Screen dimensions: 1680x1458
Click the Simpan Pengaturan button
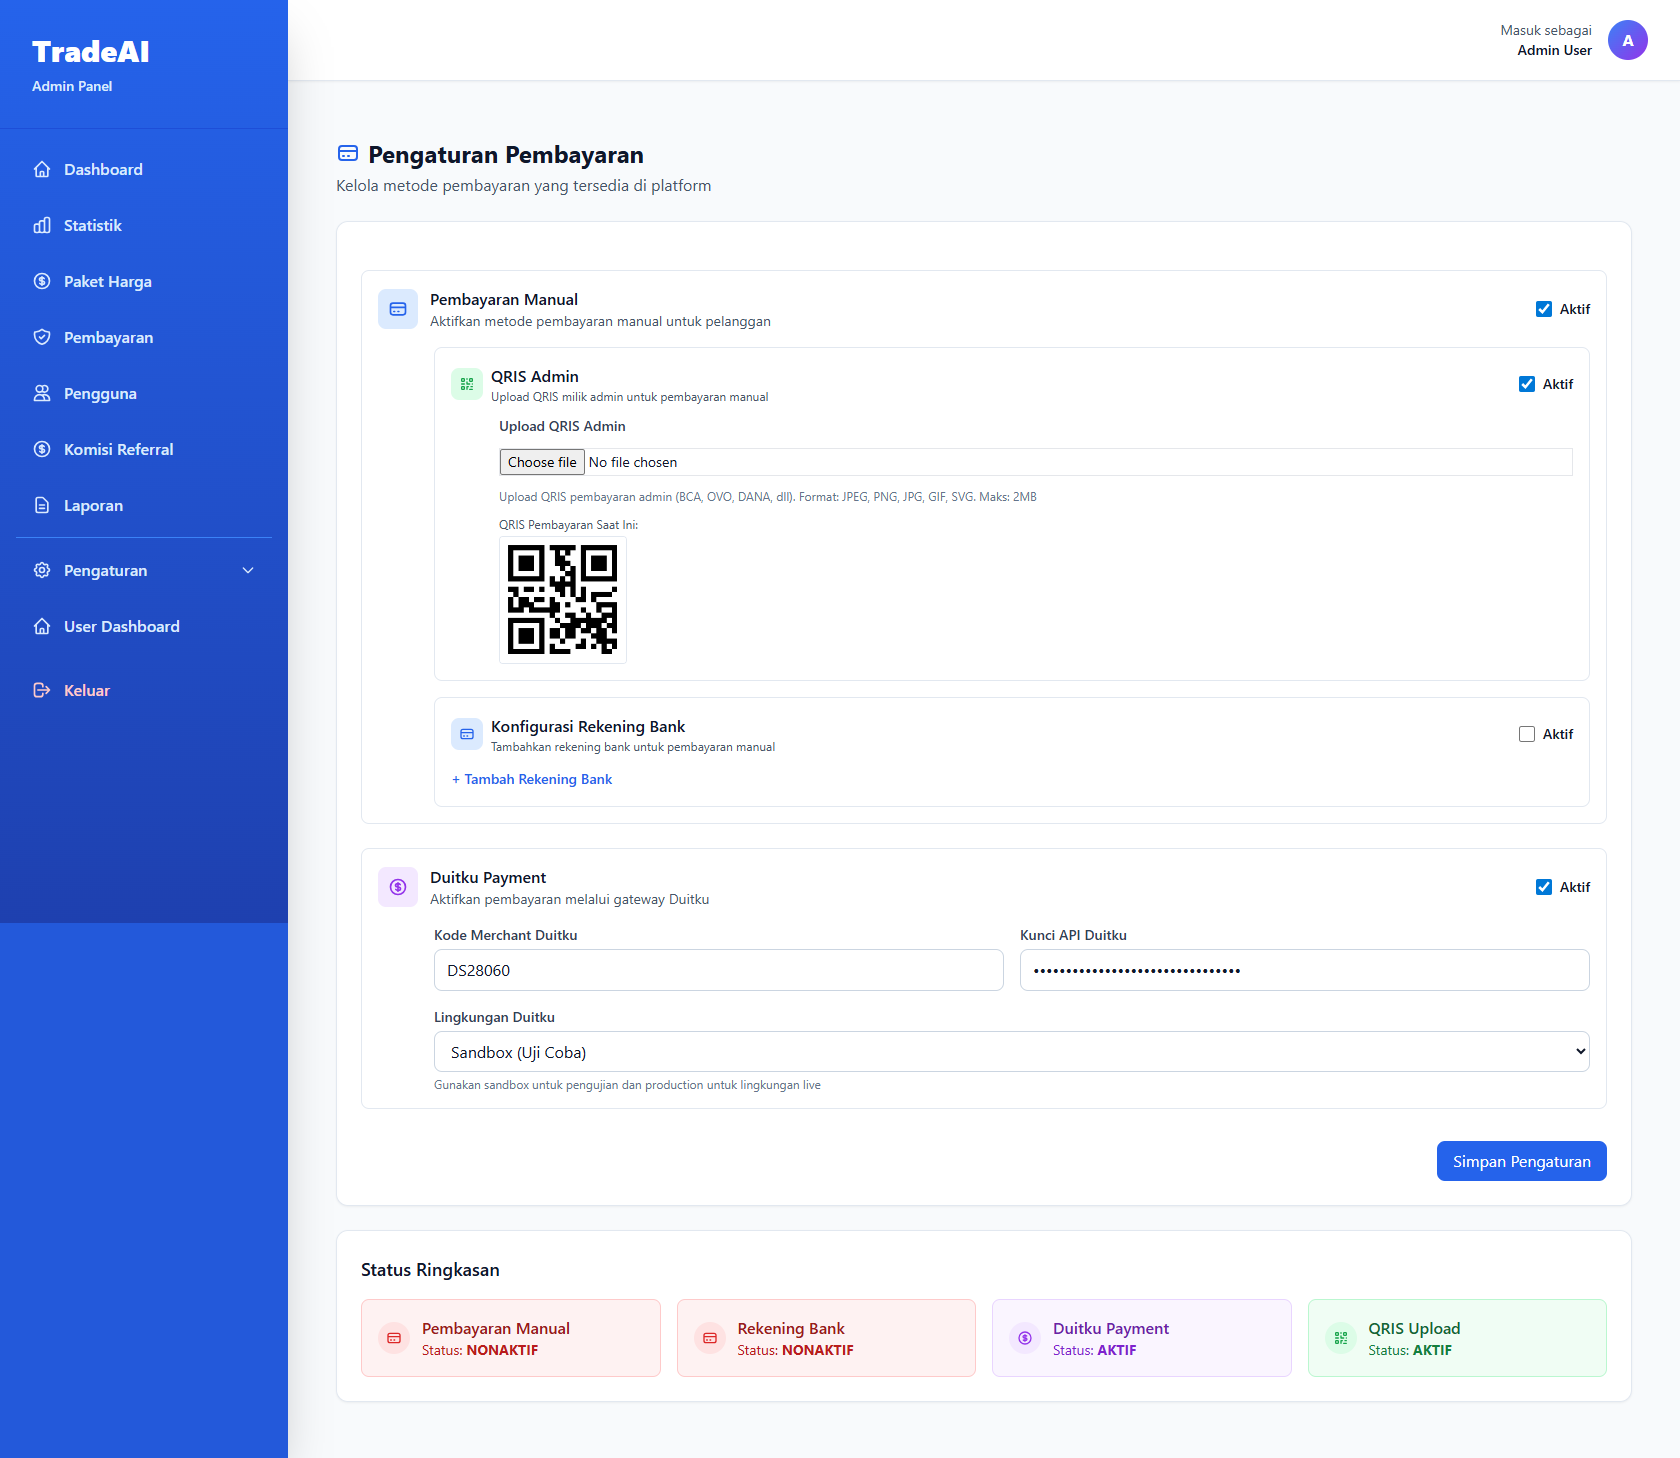(1521, 1161)
